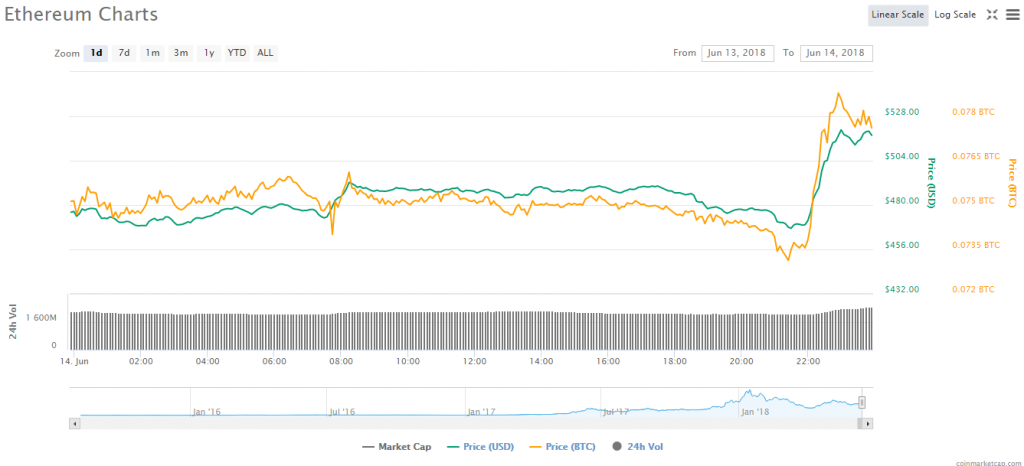Click the 1 600M volume axis label
Image resolution: width=1024 pixels, height=466 pixels.
click(x=41, y=317)
